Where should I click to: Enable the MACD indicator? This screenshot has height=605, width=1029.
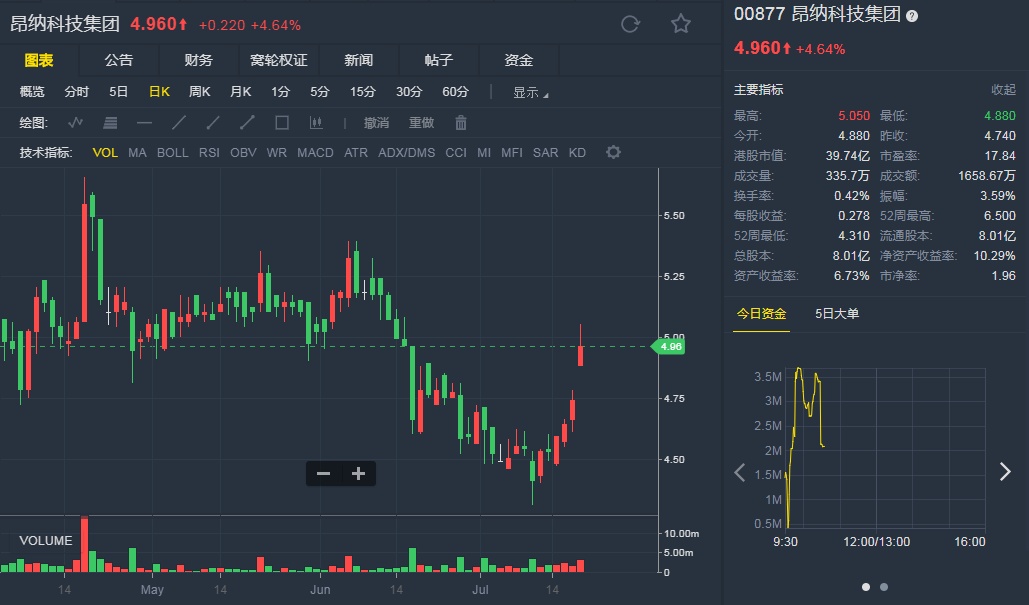pos(315,153)
